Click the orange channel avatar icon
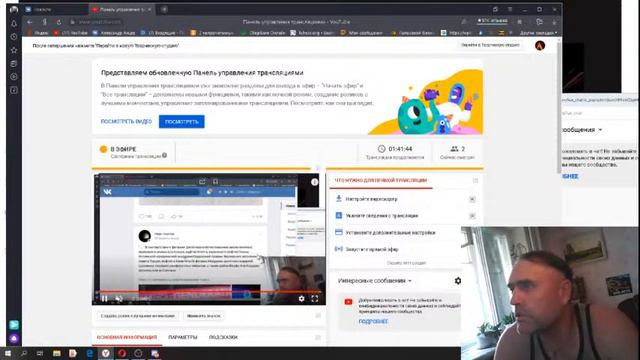Image resolution: width=640 pixels, height=360 pixels. pos(540,46)
